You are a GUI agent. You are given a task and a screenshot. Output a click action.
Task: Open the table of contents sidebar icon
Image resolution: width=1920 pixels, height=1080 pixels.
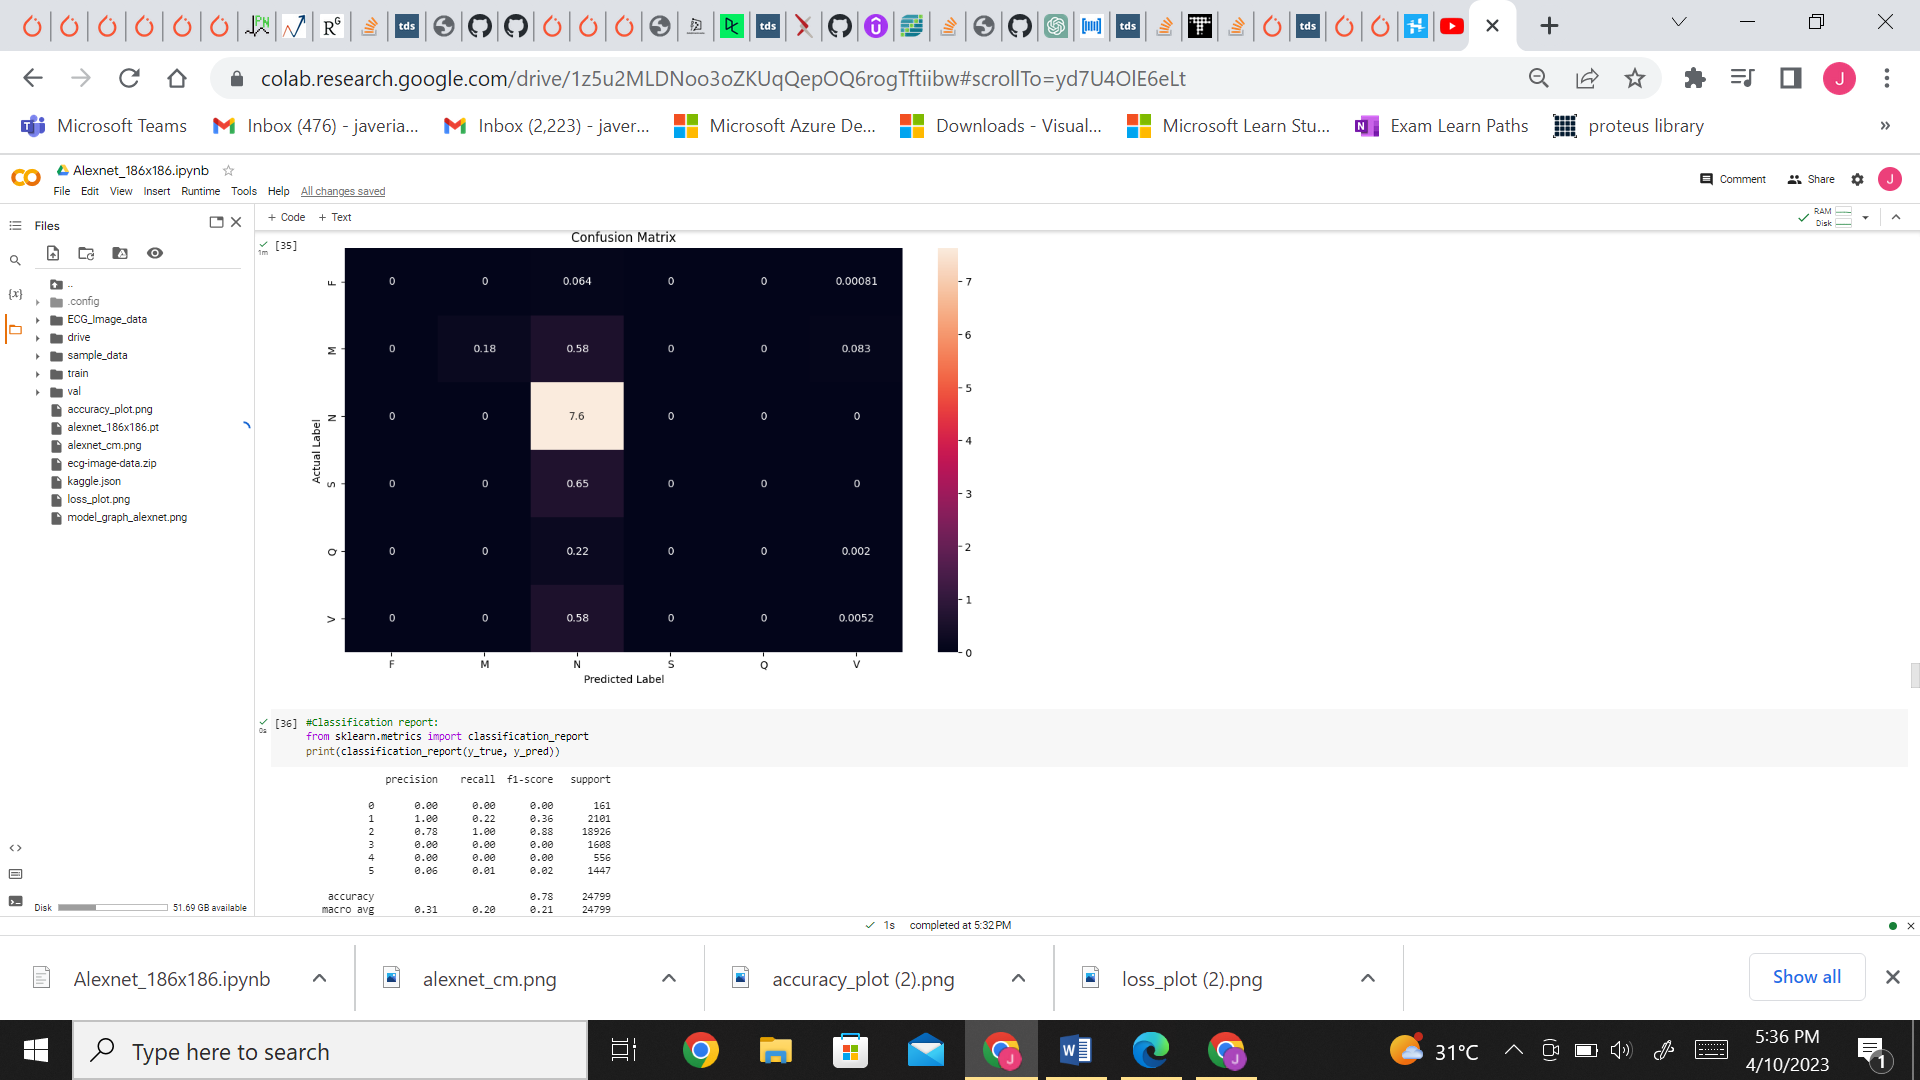15,226
